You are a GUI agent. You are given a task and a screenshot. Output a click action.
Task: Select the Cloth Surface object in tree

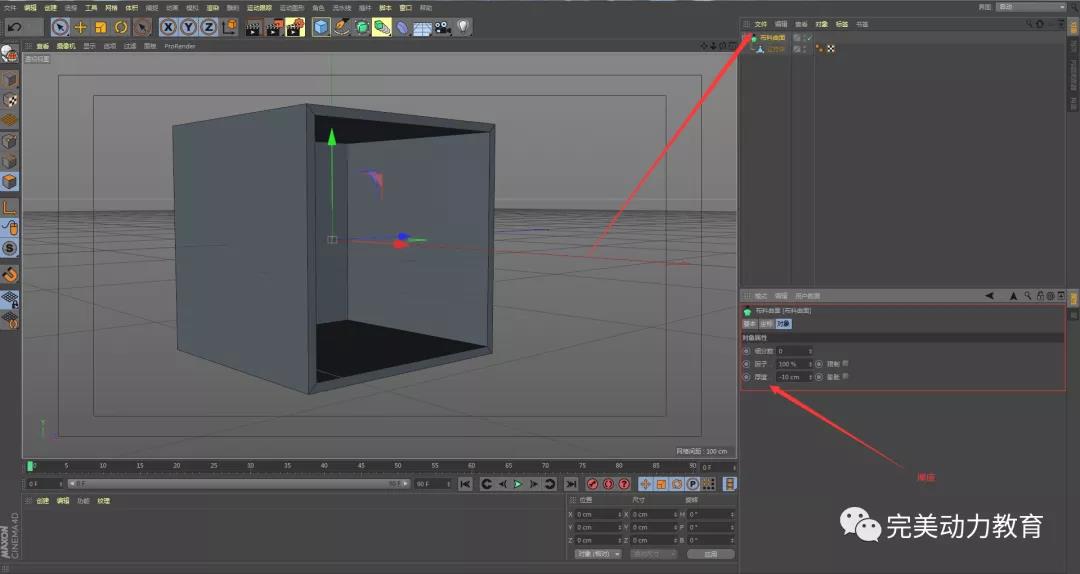(774, 37)
